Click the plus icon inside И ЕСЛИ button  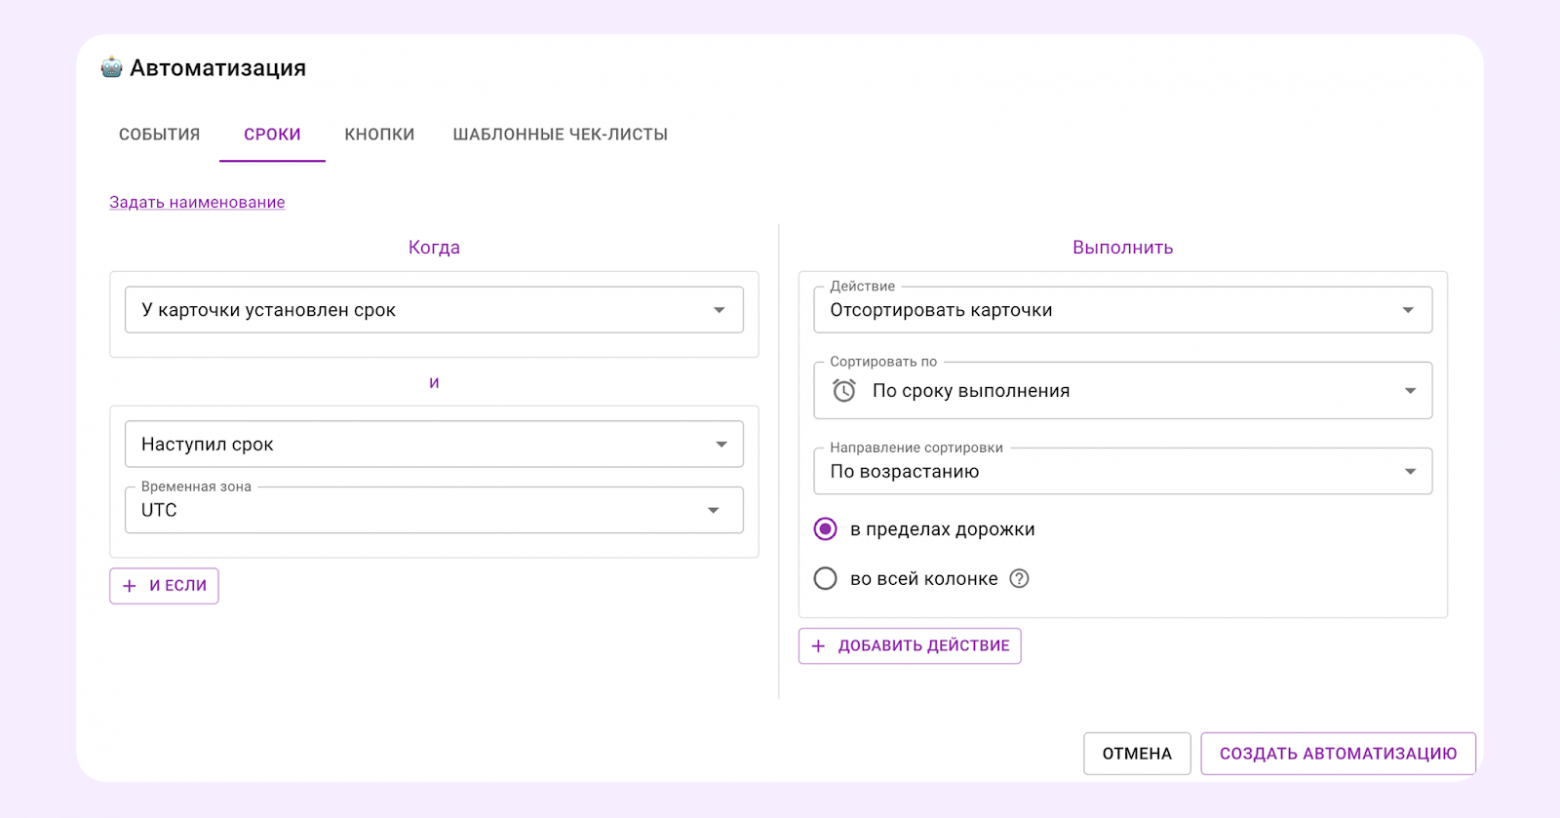click(x=128, y=585)
